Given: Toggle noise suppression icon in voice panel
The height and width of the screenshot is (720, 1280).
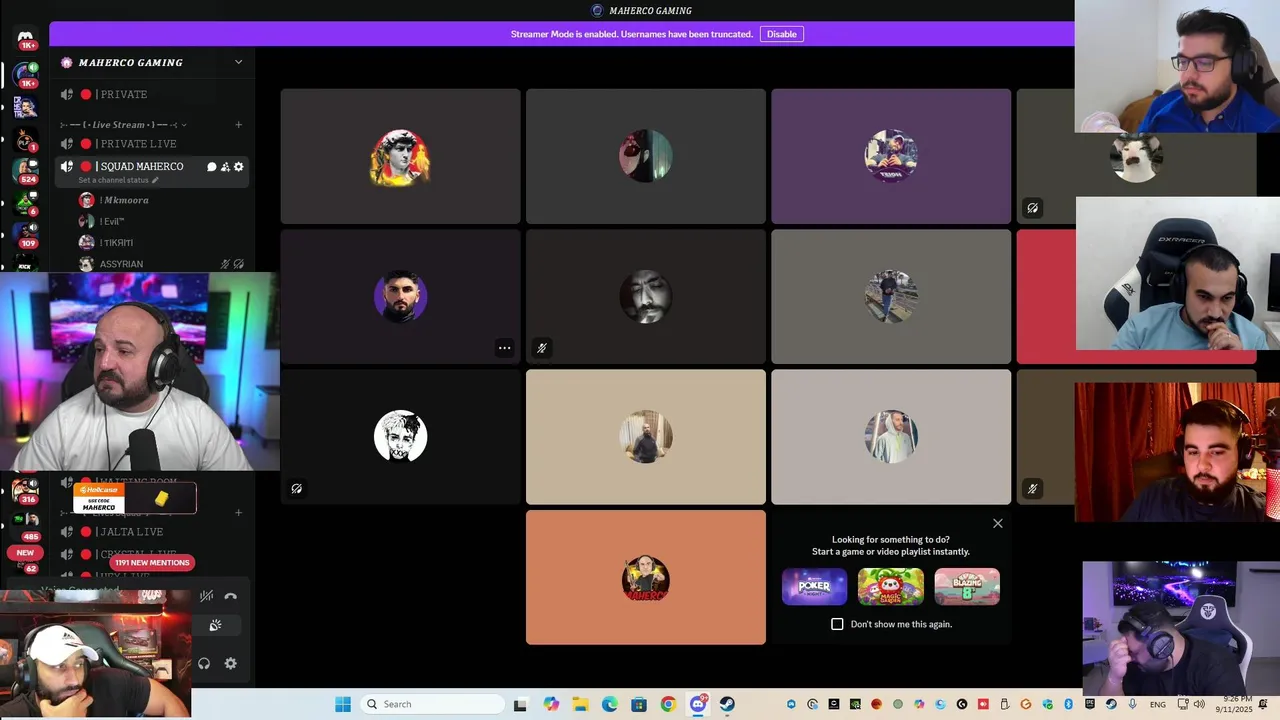Looking at the screenshot, I should [206, 596].
